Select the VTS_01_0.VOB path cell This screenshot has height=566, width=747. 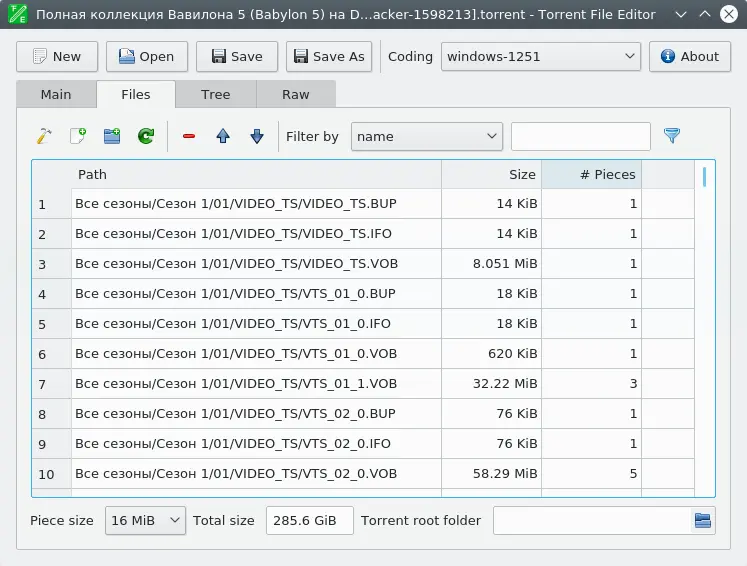pos(256,354)
